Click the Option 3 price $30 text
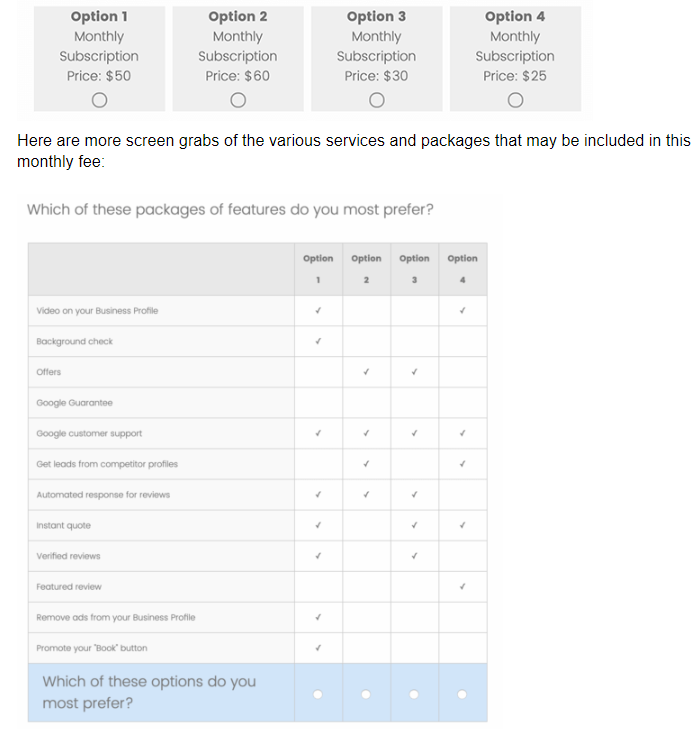700x729 pixels. pyautogui.click(x=376, y=76)
